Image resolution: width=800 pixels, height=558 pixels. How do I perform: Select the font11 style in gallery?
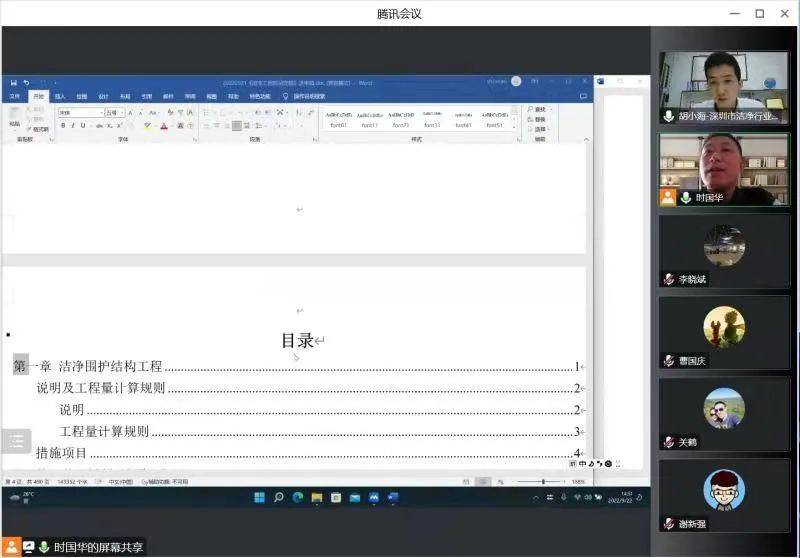369,119
